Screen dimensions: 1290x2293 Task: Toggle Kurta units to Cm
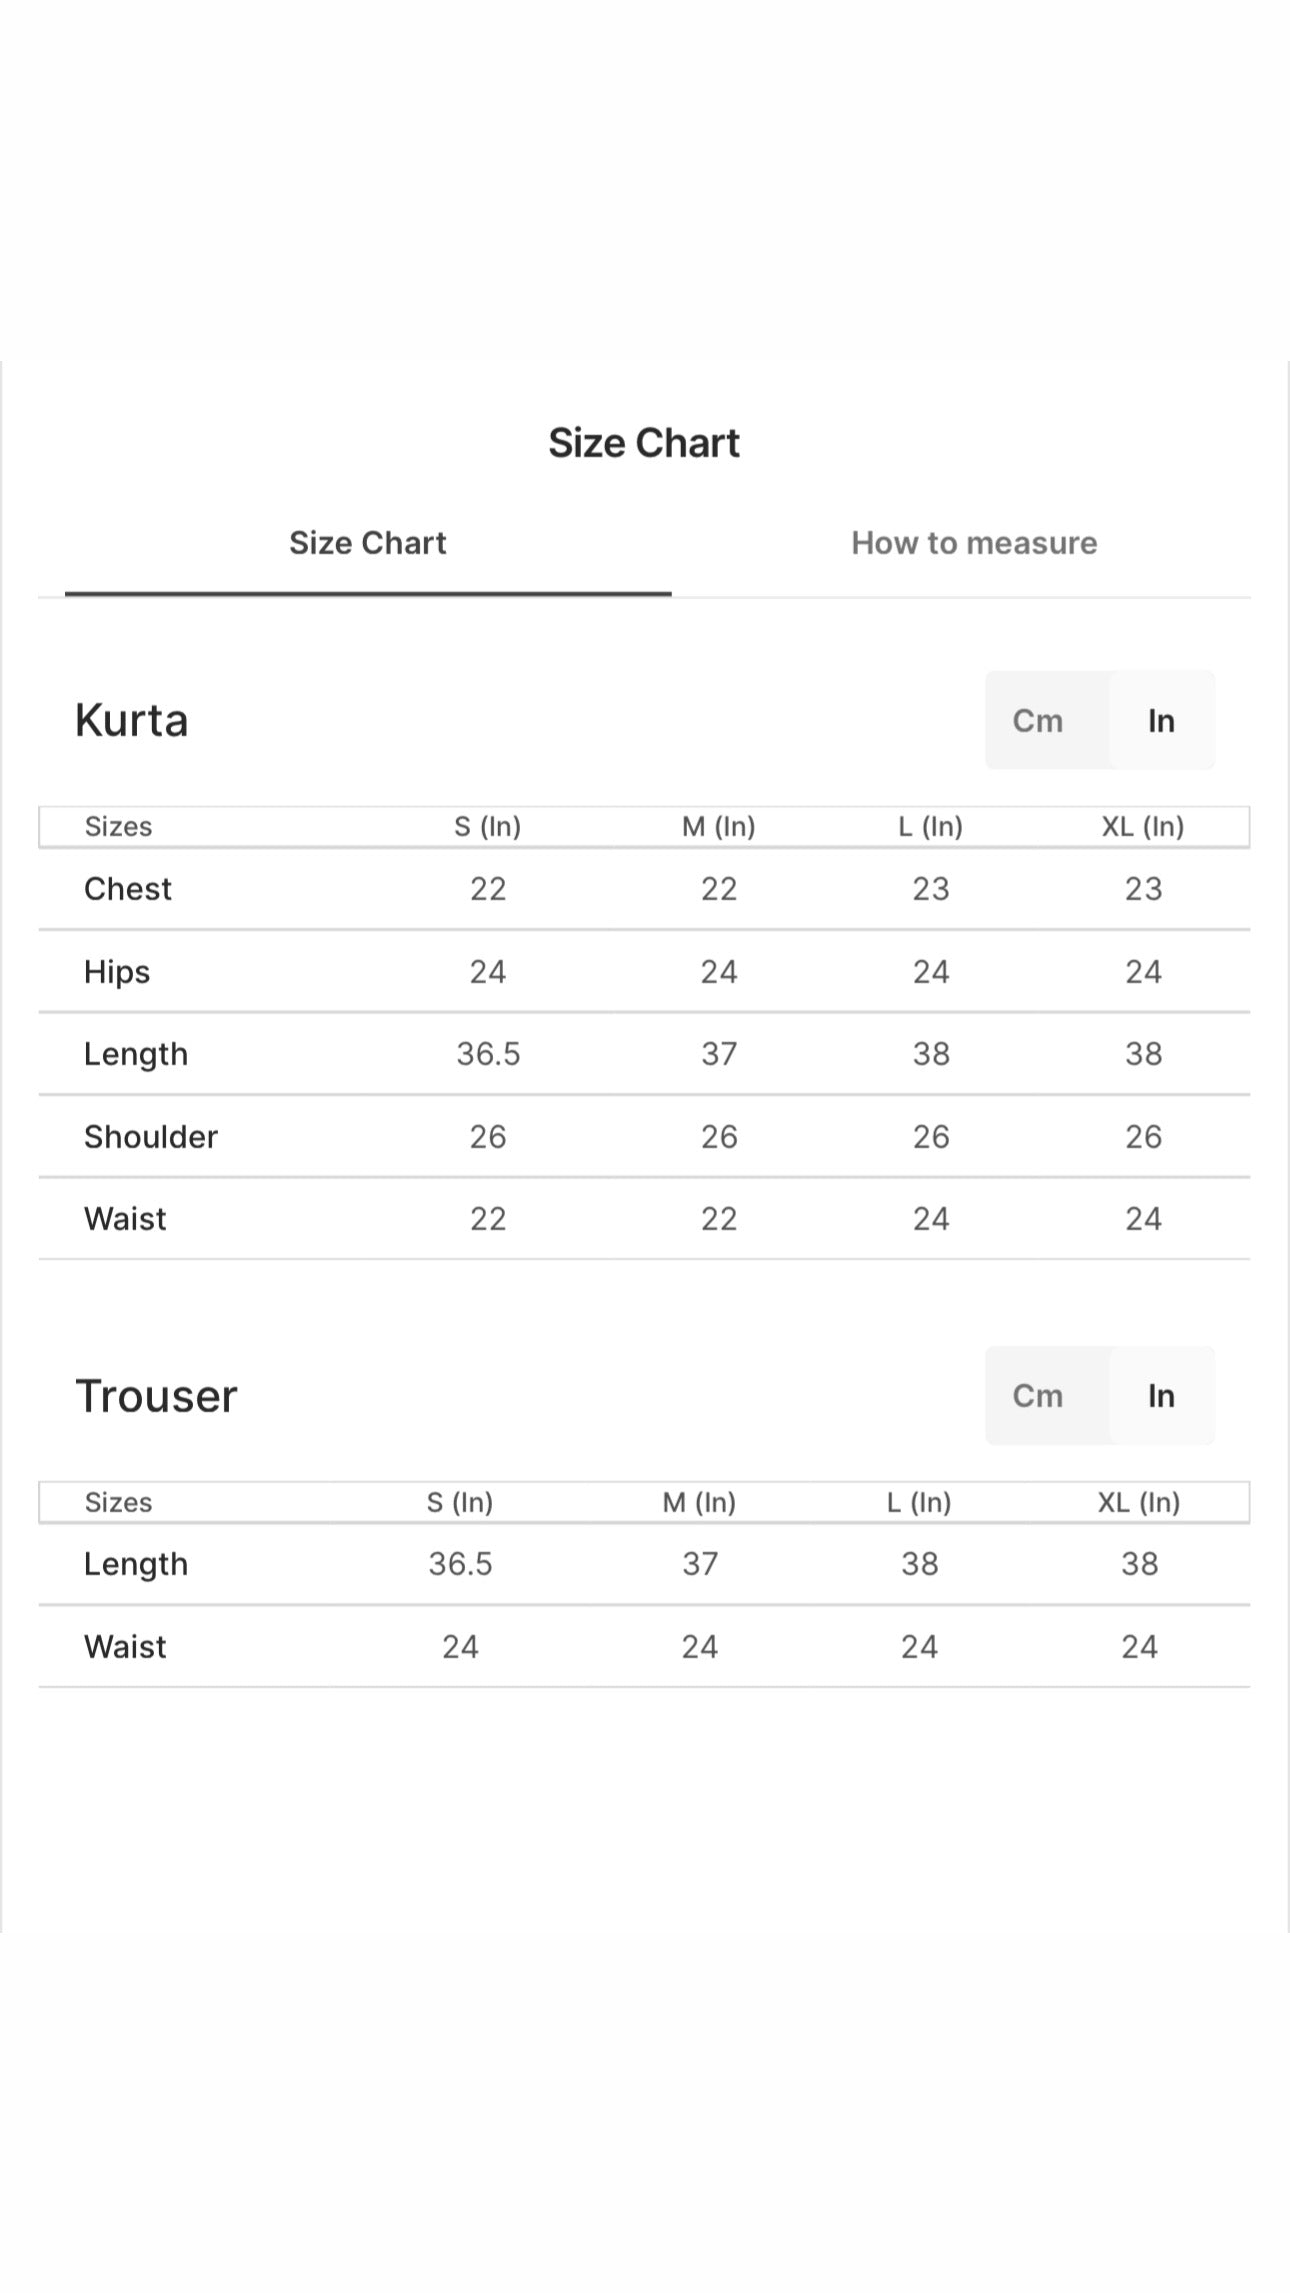(1038, 720)
